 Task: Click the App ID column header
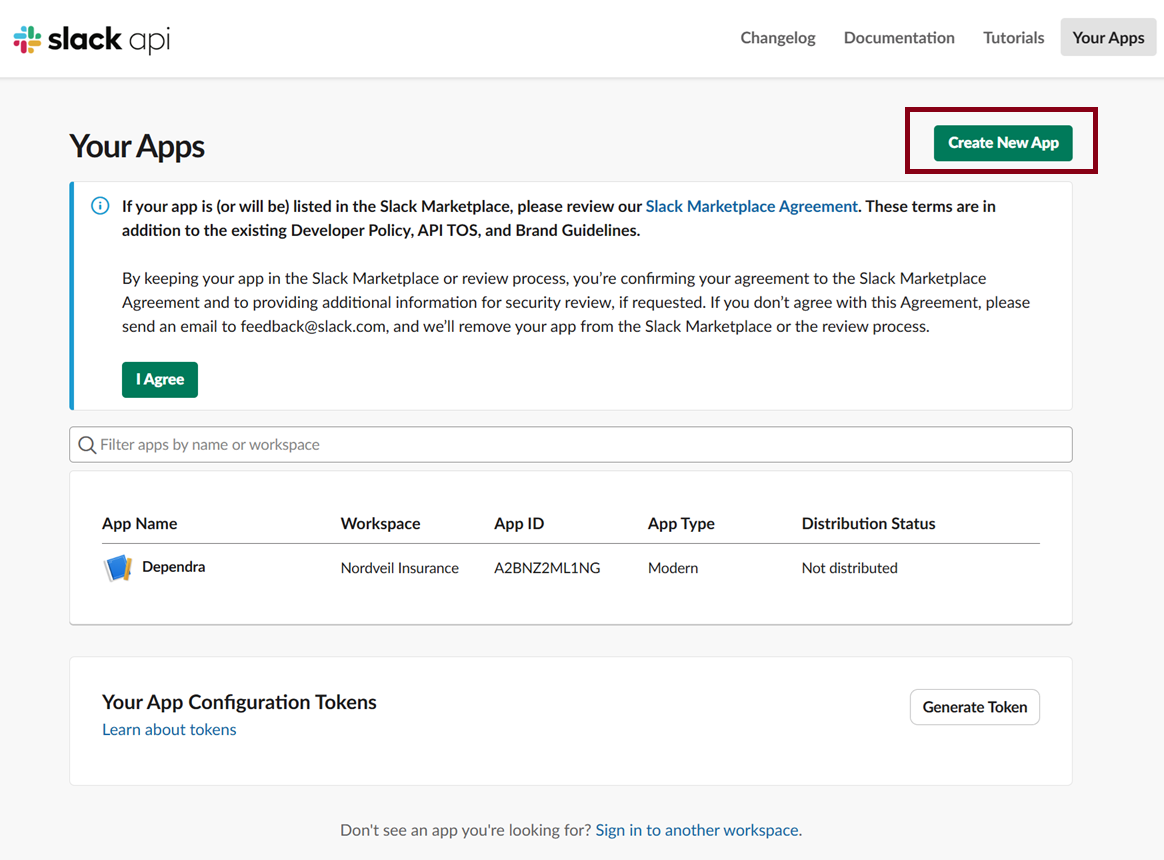(519, 524)
